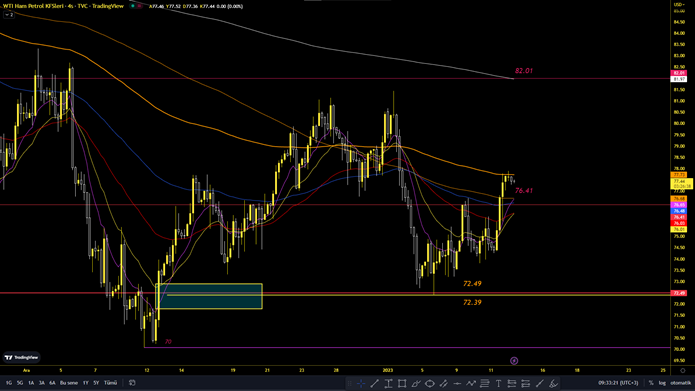Click the TradingView logo link

[x=21, y=357]
